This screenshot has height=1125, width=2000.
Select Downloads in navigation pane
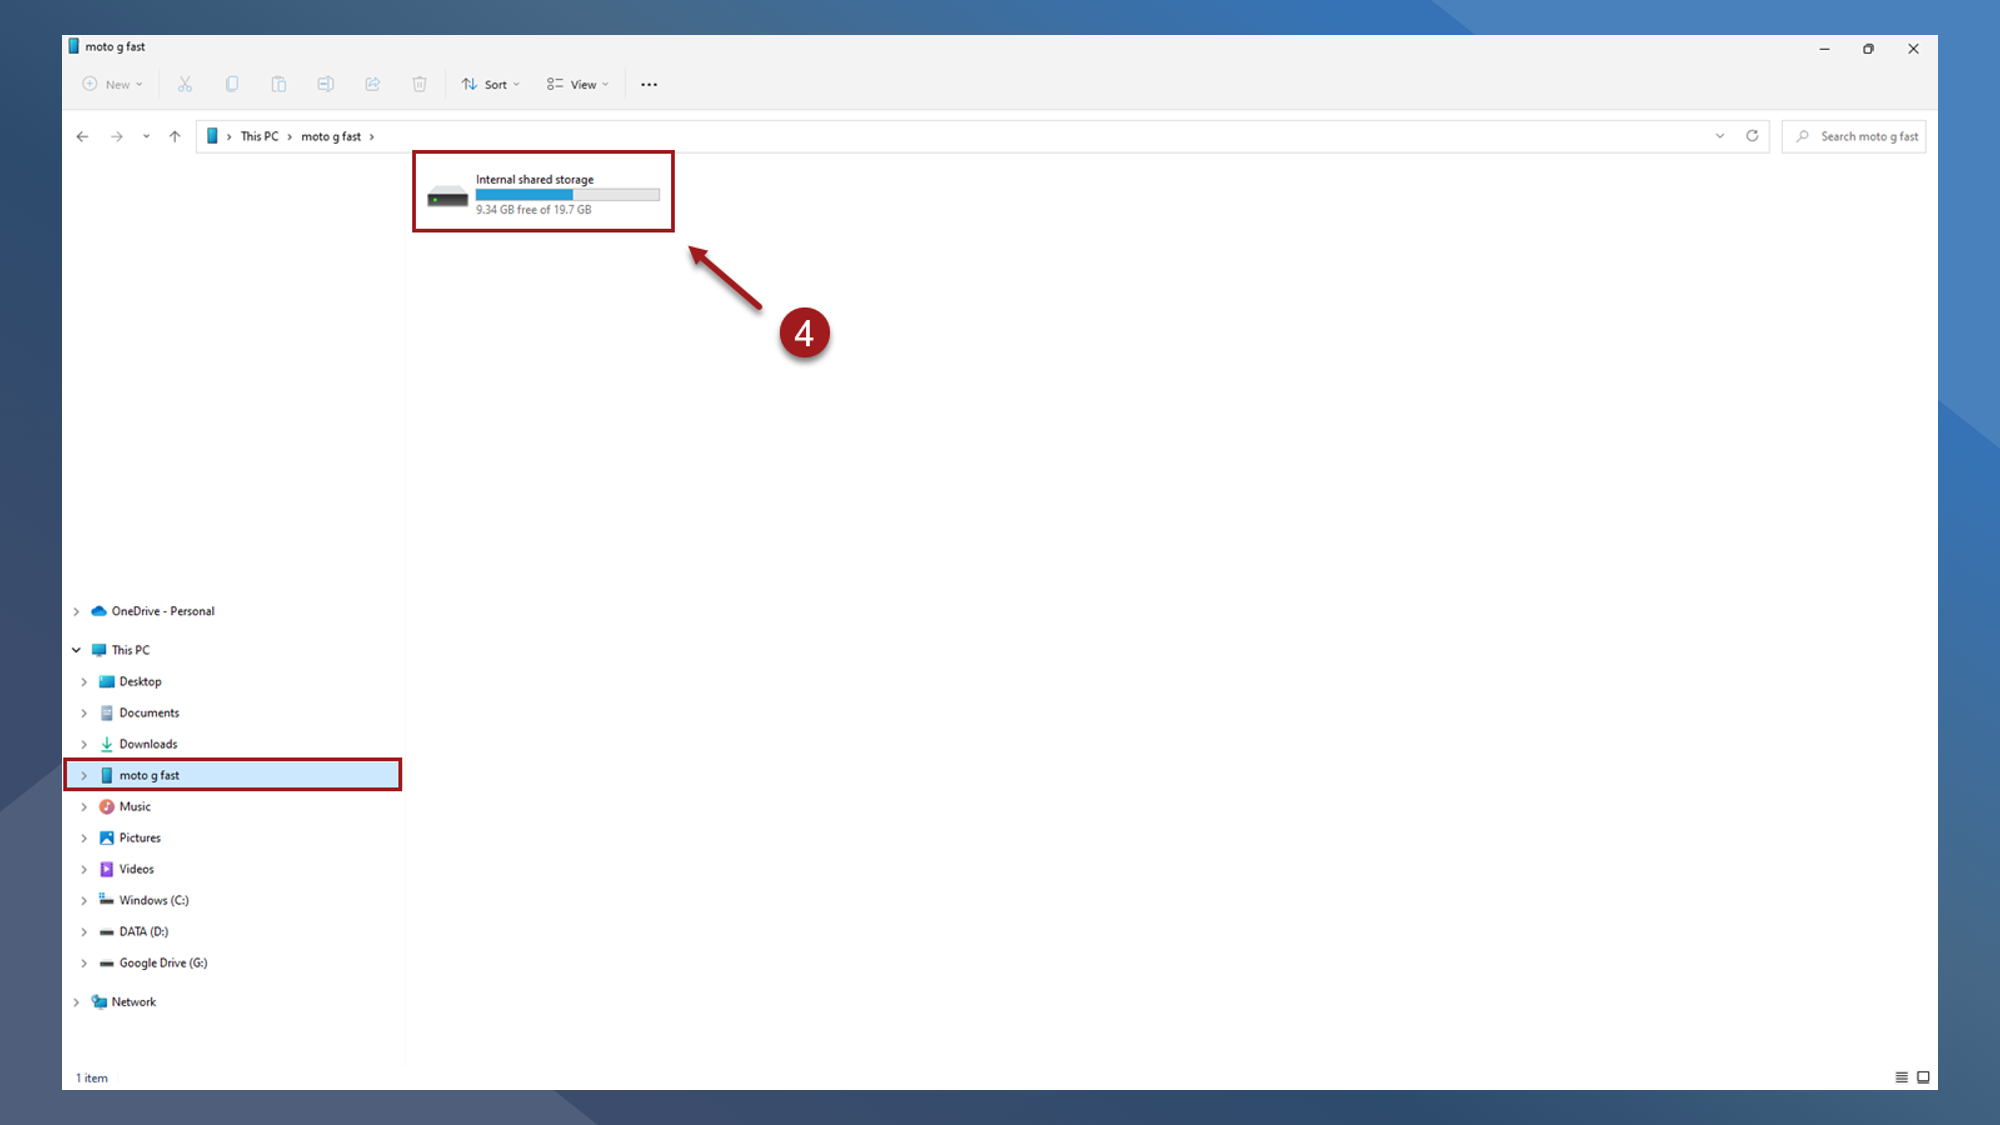pyautogui.click(x=148, y=744)
